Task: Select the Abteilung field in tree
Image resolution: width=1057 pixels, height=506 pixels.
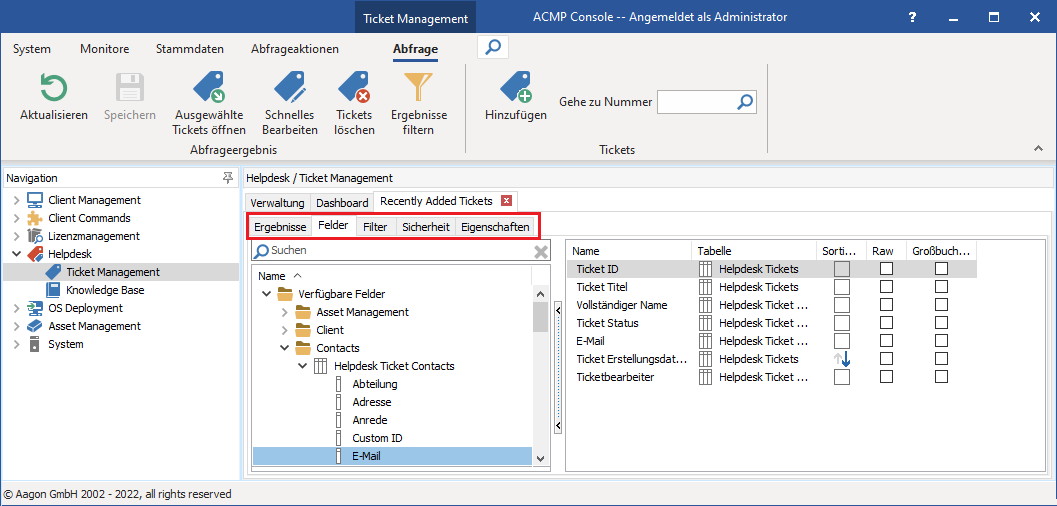Action: point(375,384)
